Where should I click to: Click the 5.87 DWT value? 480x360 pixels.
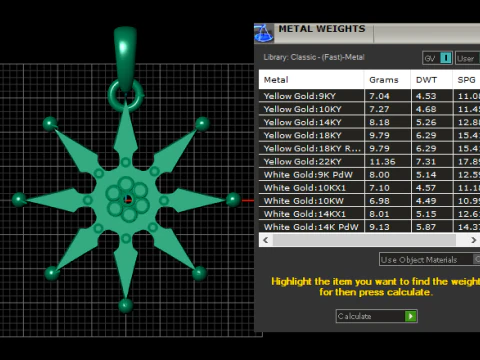coord(426,227)
